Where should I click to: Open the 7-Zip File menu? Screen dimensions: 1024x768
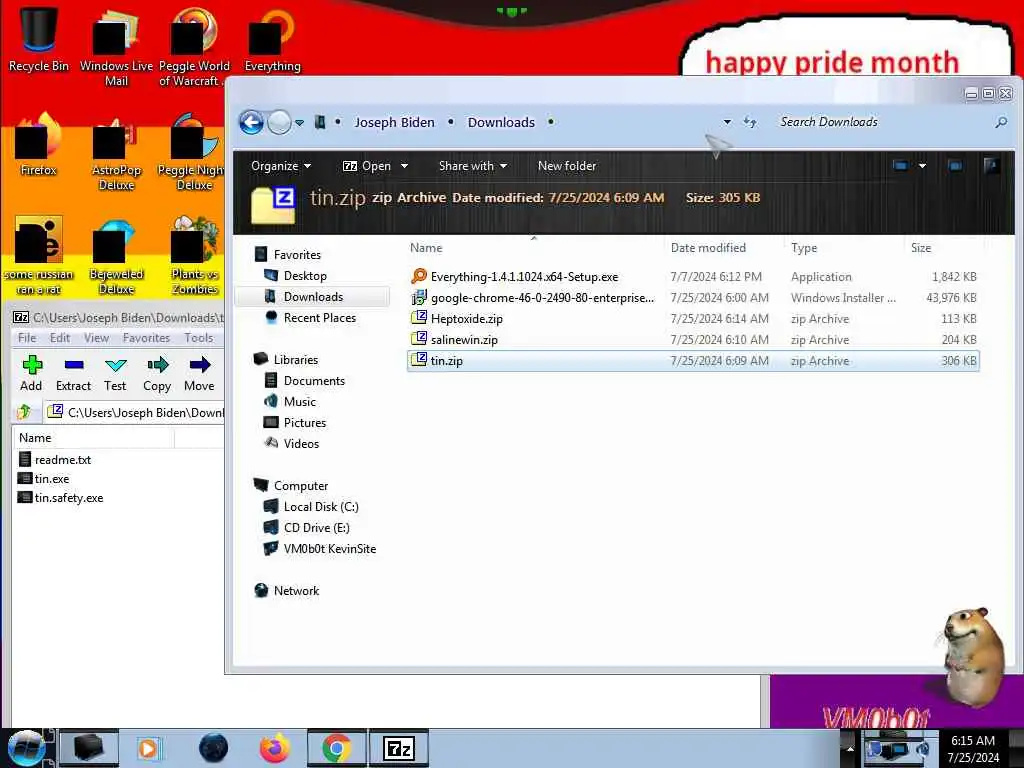(x=27, y=338)
